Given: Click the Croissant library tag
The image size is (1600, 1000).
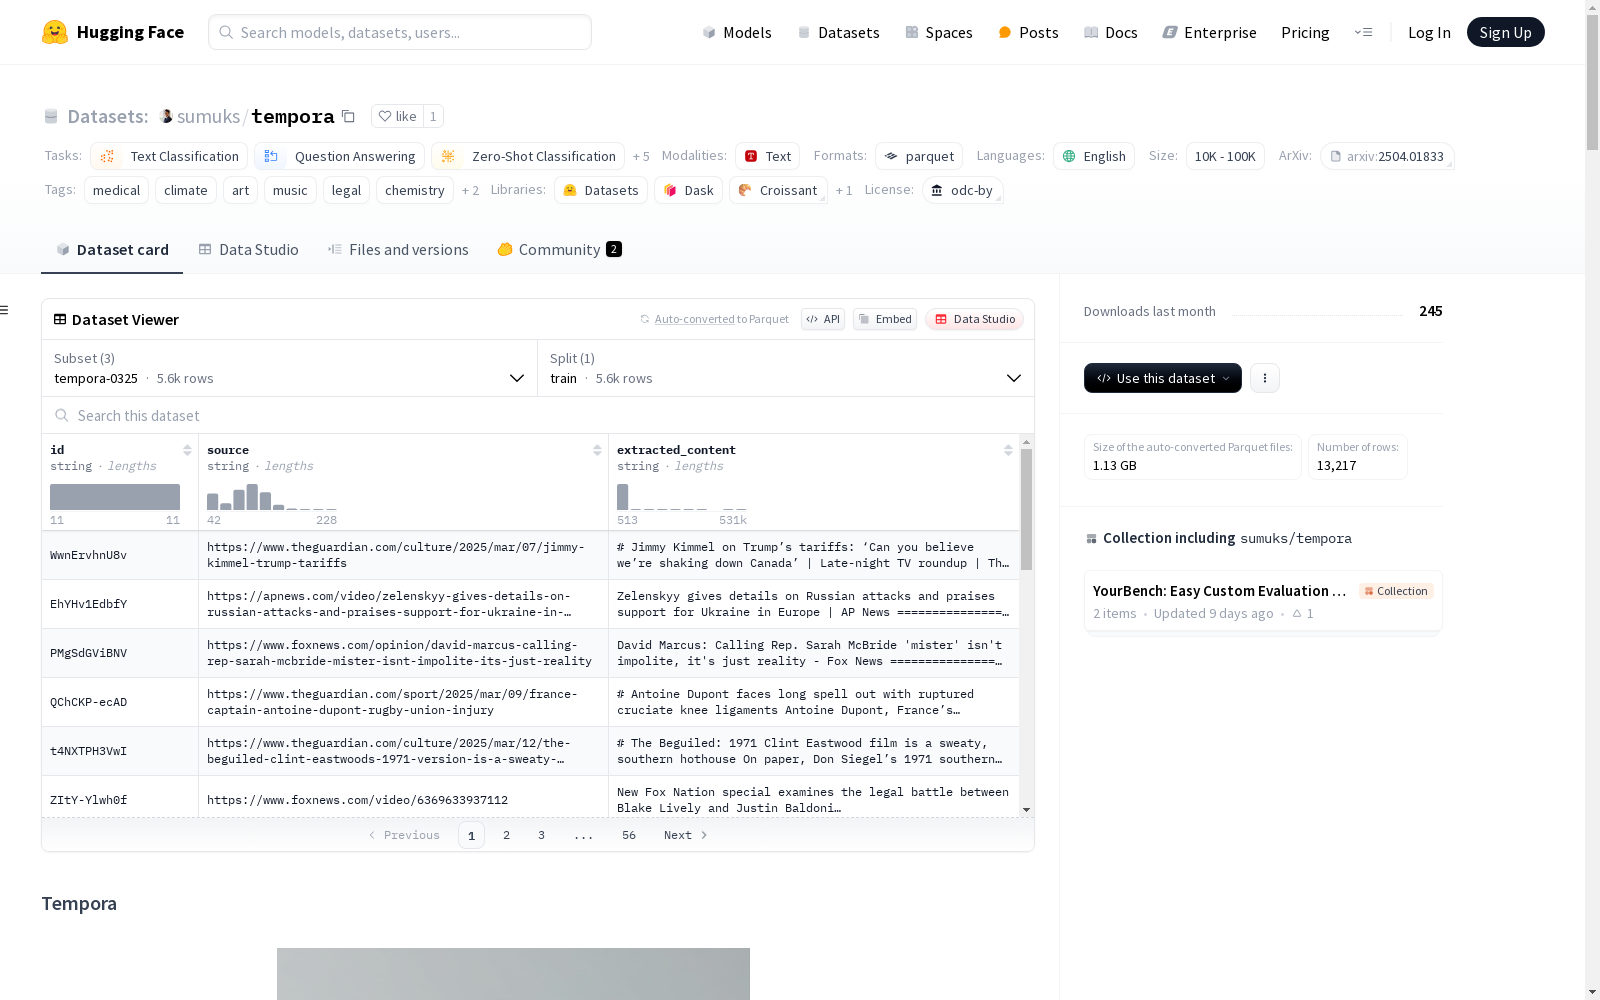Looking at the screenshot, I should pos(778,190).
